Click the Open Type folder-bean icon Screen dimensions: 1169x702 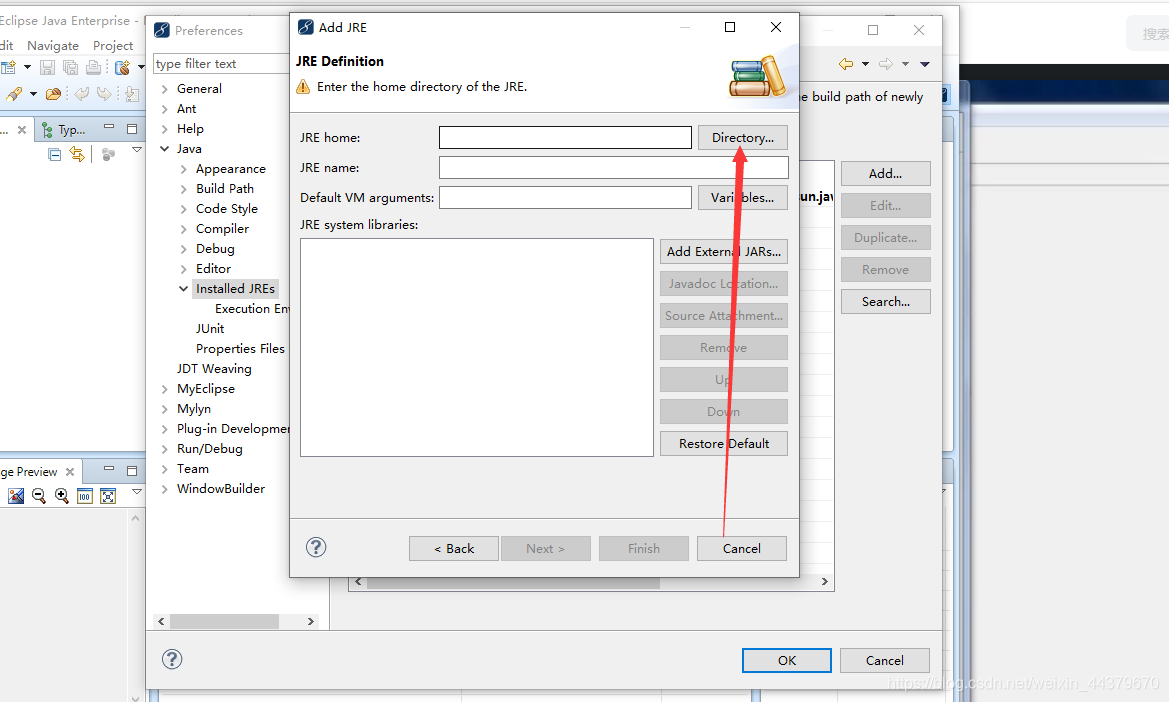pyautogui.click(x=53, y=94)
